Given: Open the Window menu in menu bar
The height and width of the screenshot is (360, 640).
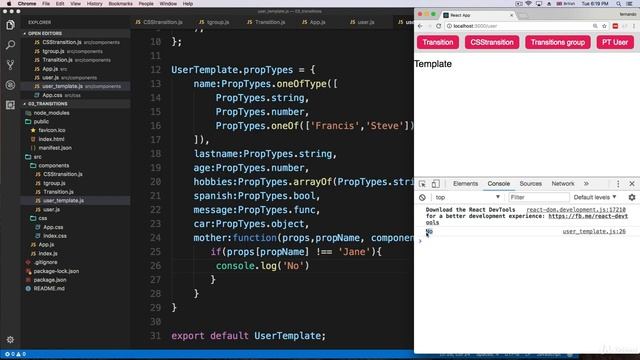Looking at the screenshot, I should 168,4.
